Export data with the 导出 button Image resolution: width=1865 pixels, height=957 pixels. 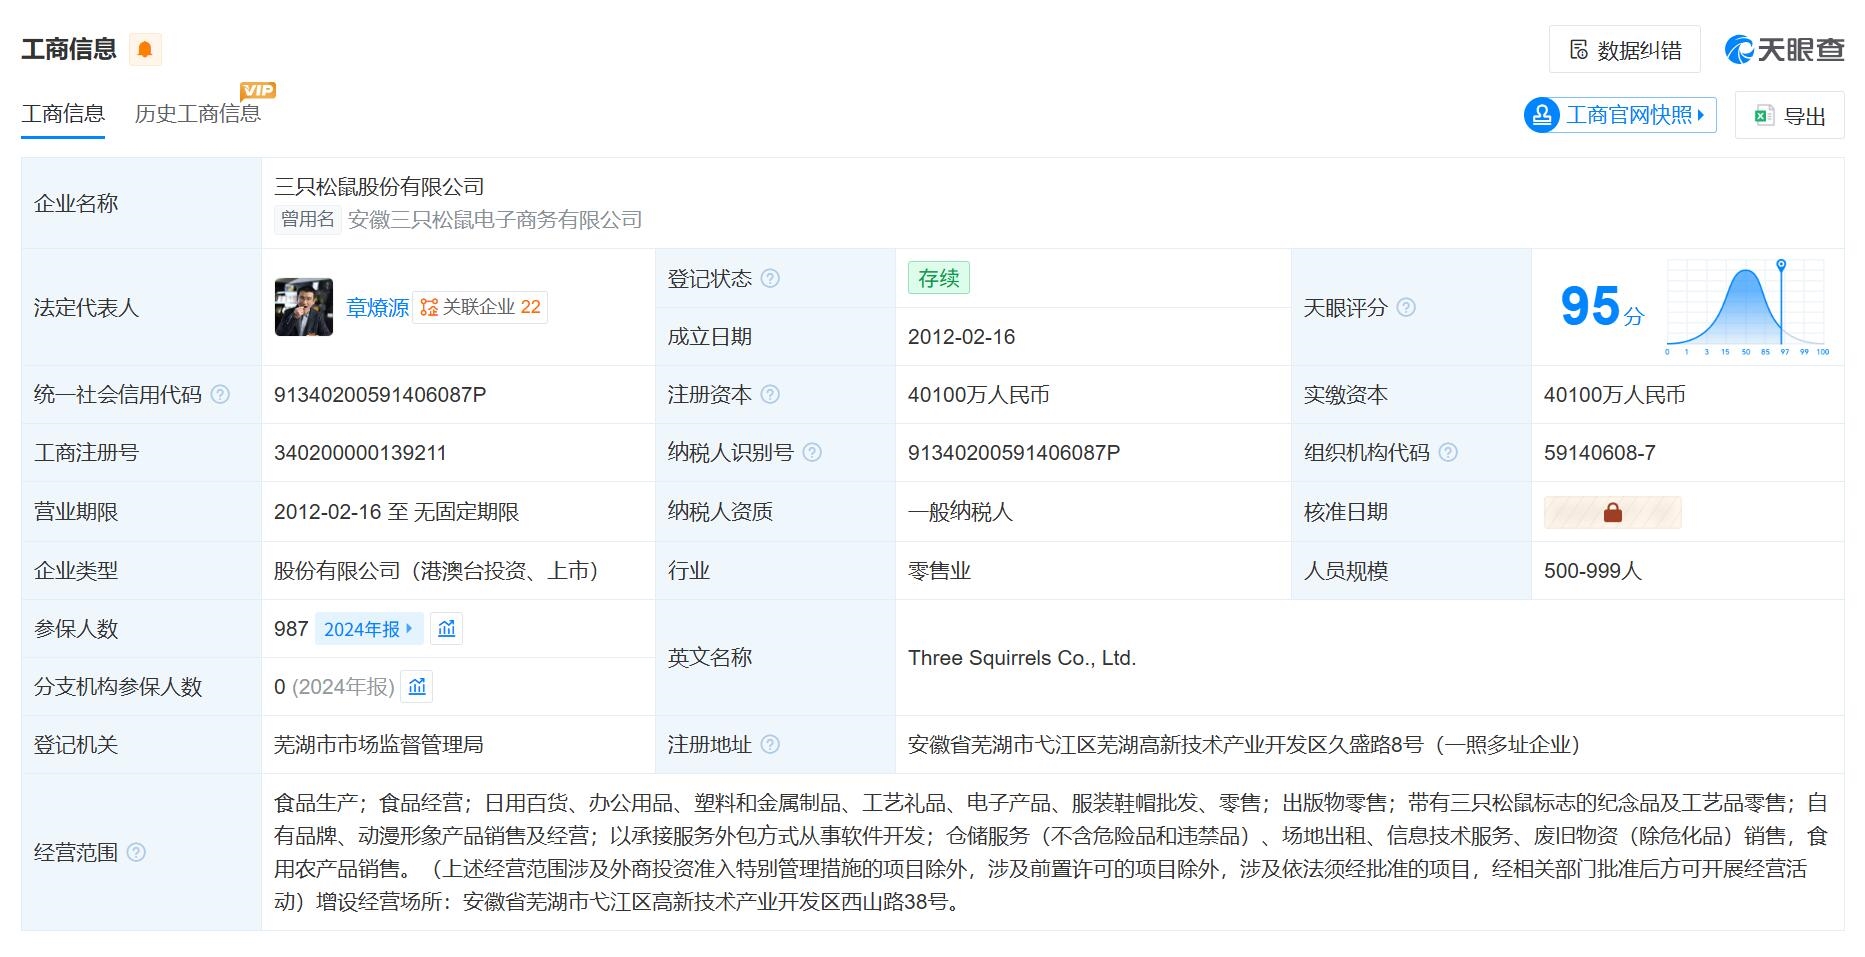pyautogui.click(x=1790, y=116)
